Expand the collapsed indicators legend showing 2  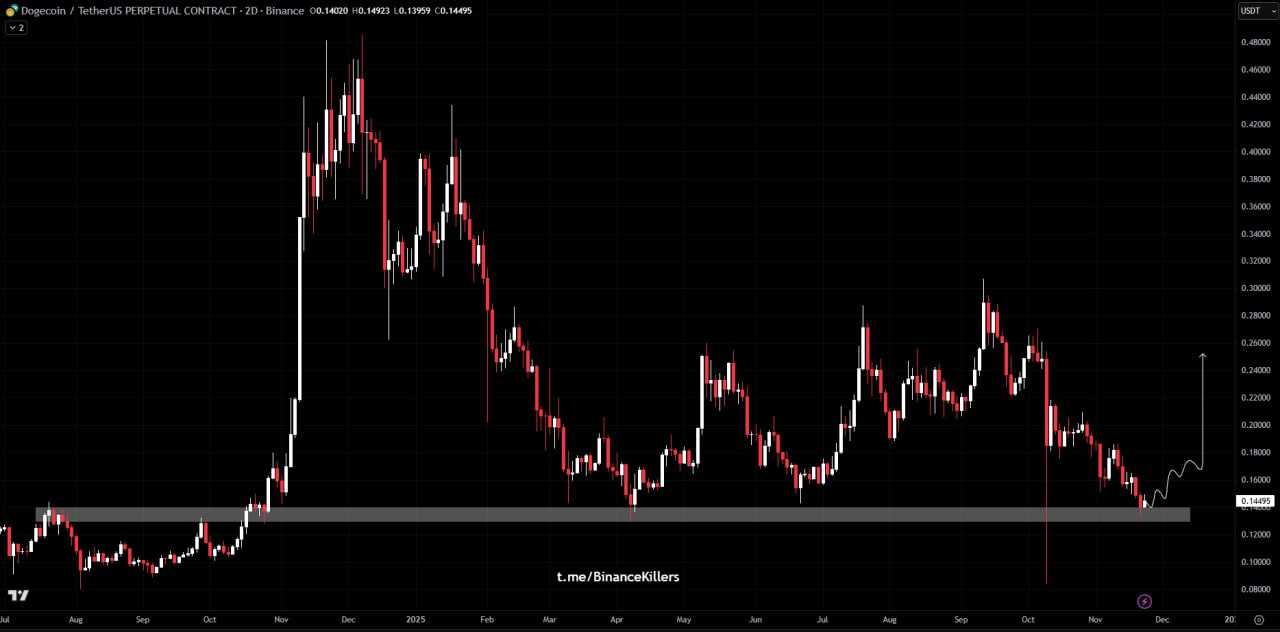[16, 28]
